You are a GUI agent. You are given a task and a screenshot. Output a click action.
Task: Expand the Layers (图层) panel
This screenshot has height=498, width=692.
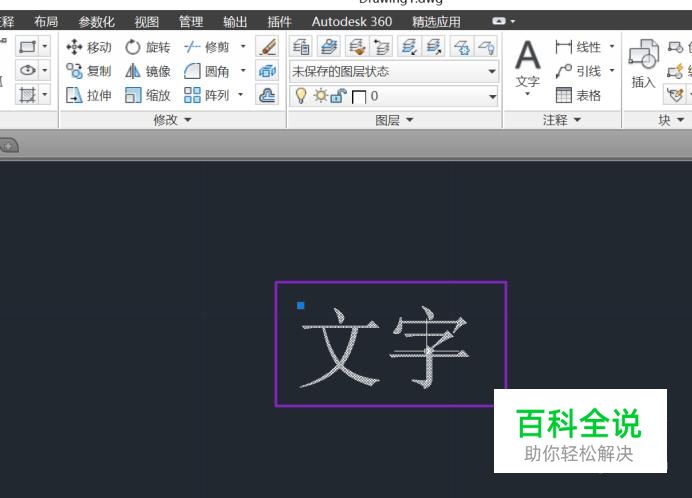[x=394, y=120]
